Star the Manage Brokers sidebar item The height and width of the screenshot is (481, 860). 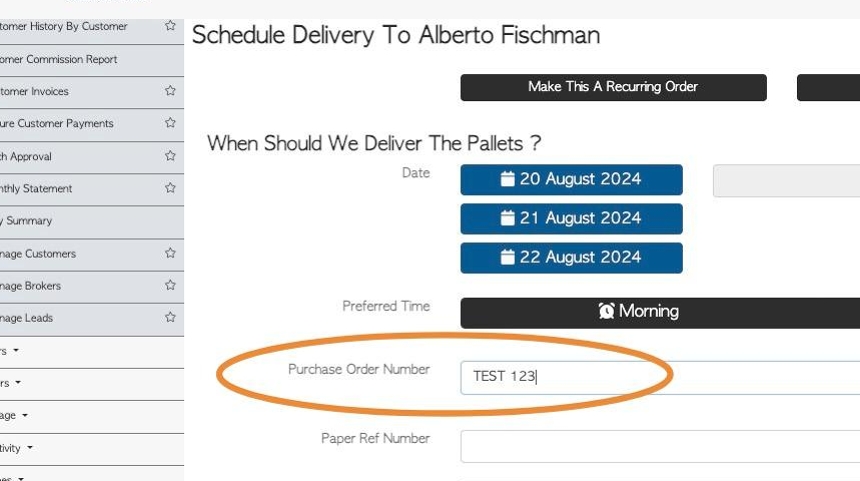[x=171, y=285]
